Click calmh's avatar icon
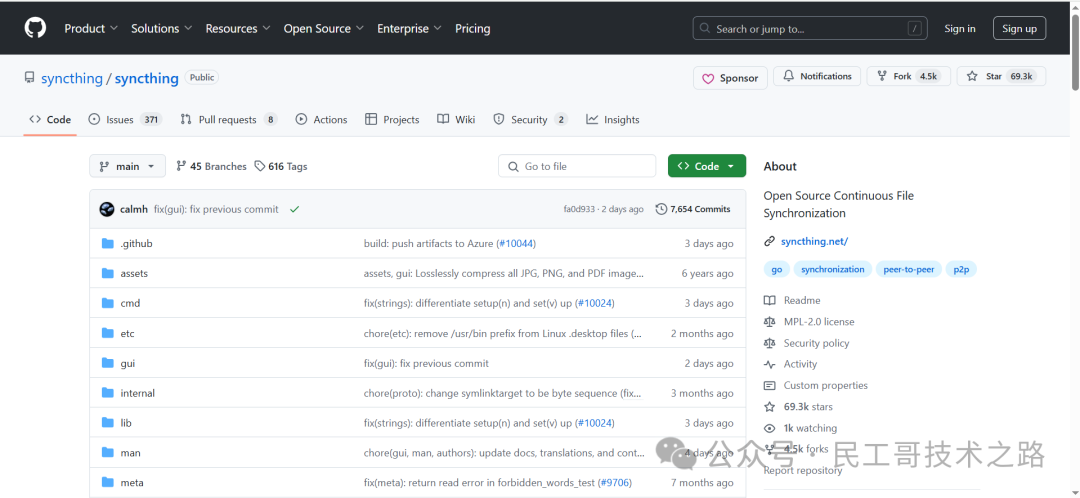Screen dimensions: 1080x498 click(107, 209)
